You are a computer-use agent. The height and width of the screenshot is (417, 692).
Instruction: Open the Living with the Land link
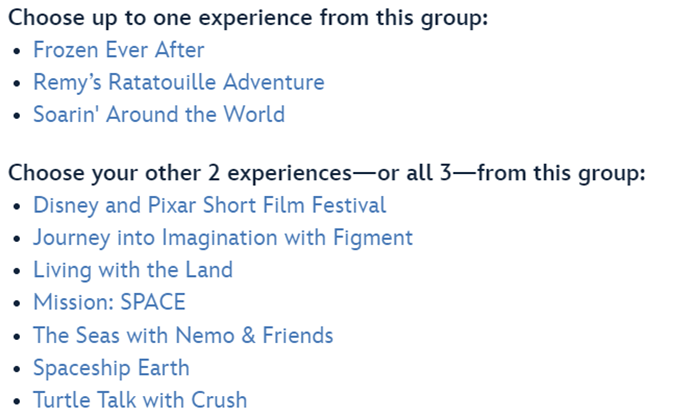click(x=132, y=270)
